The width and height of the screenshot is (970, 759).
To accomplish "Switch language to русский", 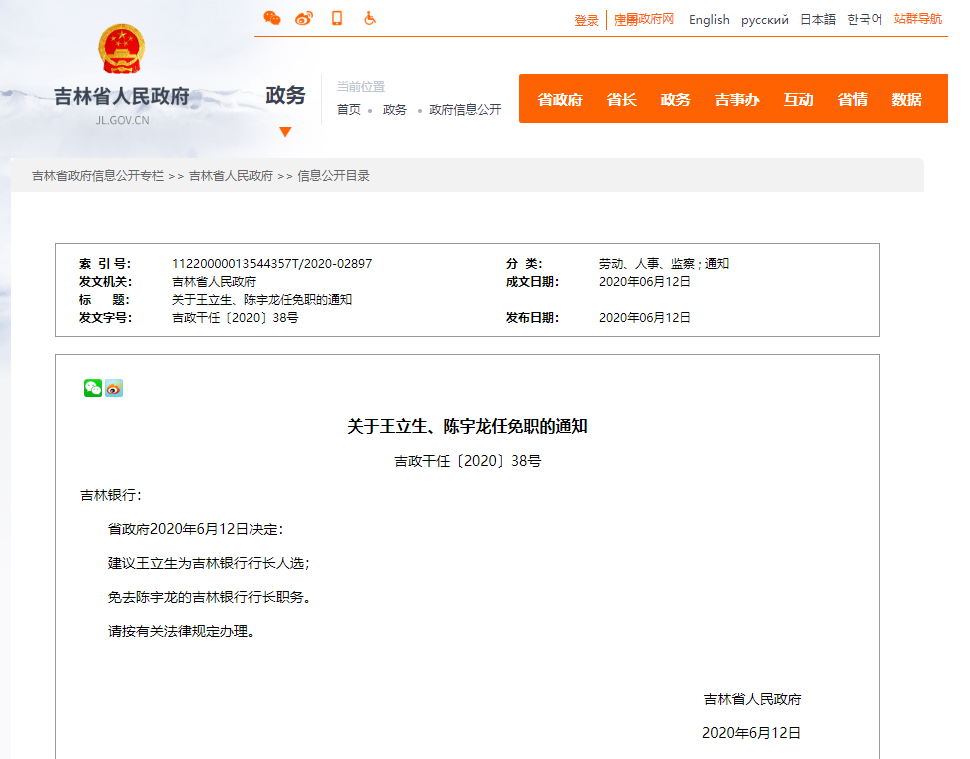I will (x=764, y=20).
